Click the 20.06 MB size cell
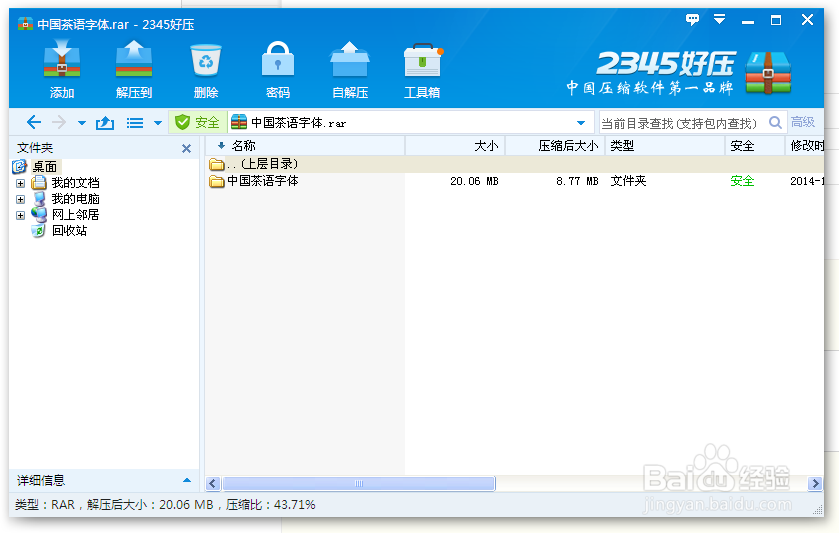This screenshot has height=533, width=839. point(474,181)
